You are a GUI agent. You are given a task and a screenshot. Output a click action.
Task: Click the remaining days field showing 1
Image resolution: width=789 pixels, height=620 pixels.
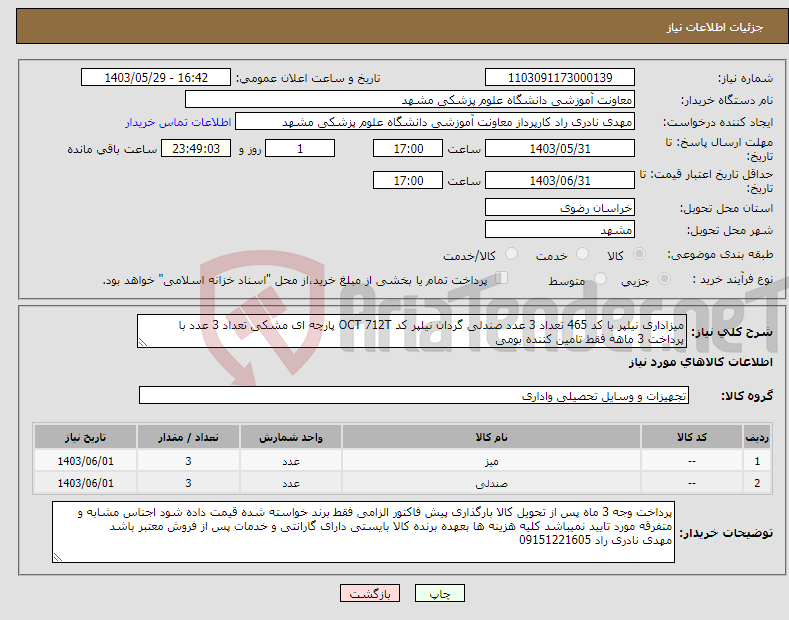tap(300, 149)
